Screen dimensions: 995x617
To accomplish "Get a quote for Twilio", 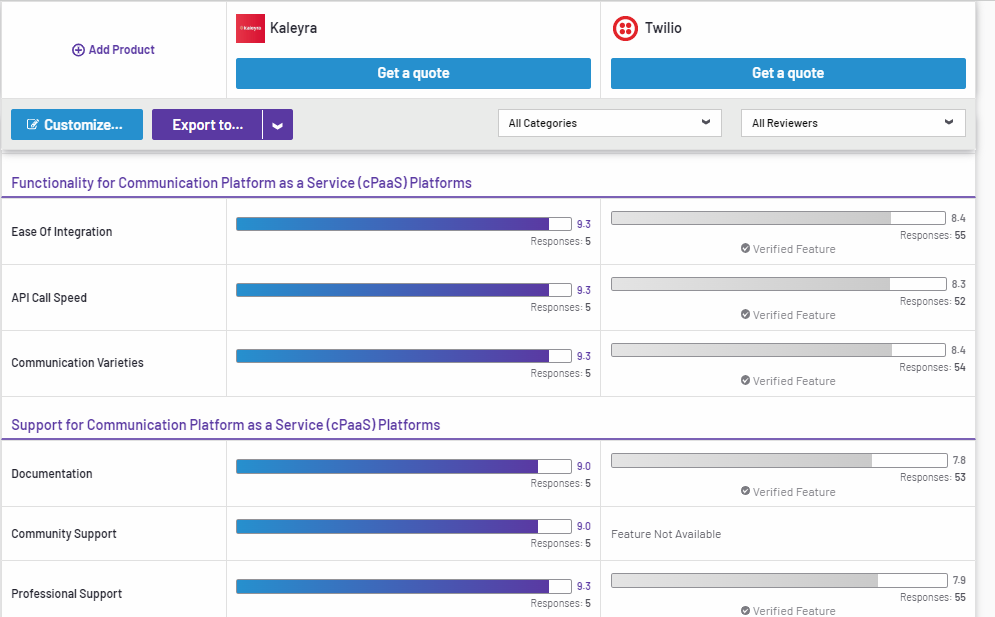I will tap(788, 73).
